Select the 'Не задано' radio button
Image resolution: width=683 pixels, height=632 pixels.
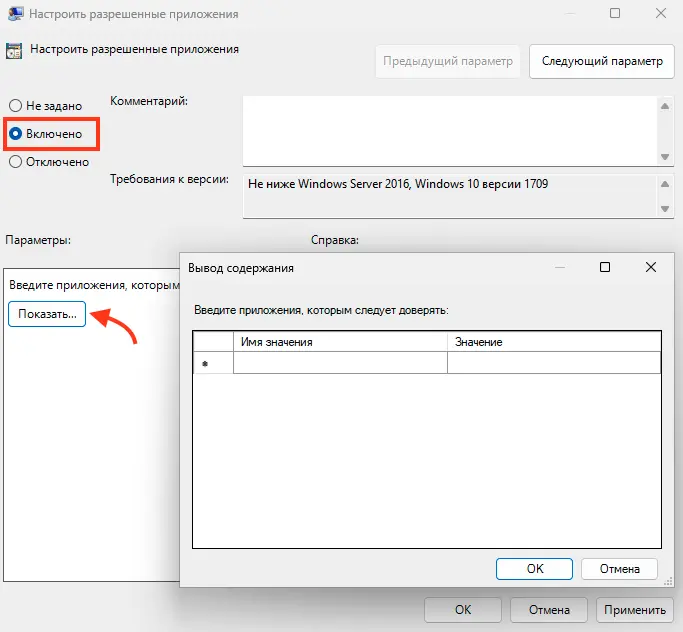[15, 105]
